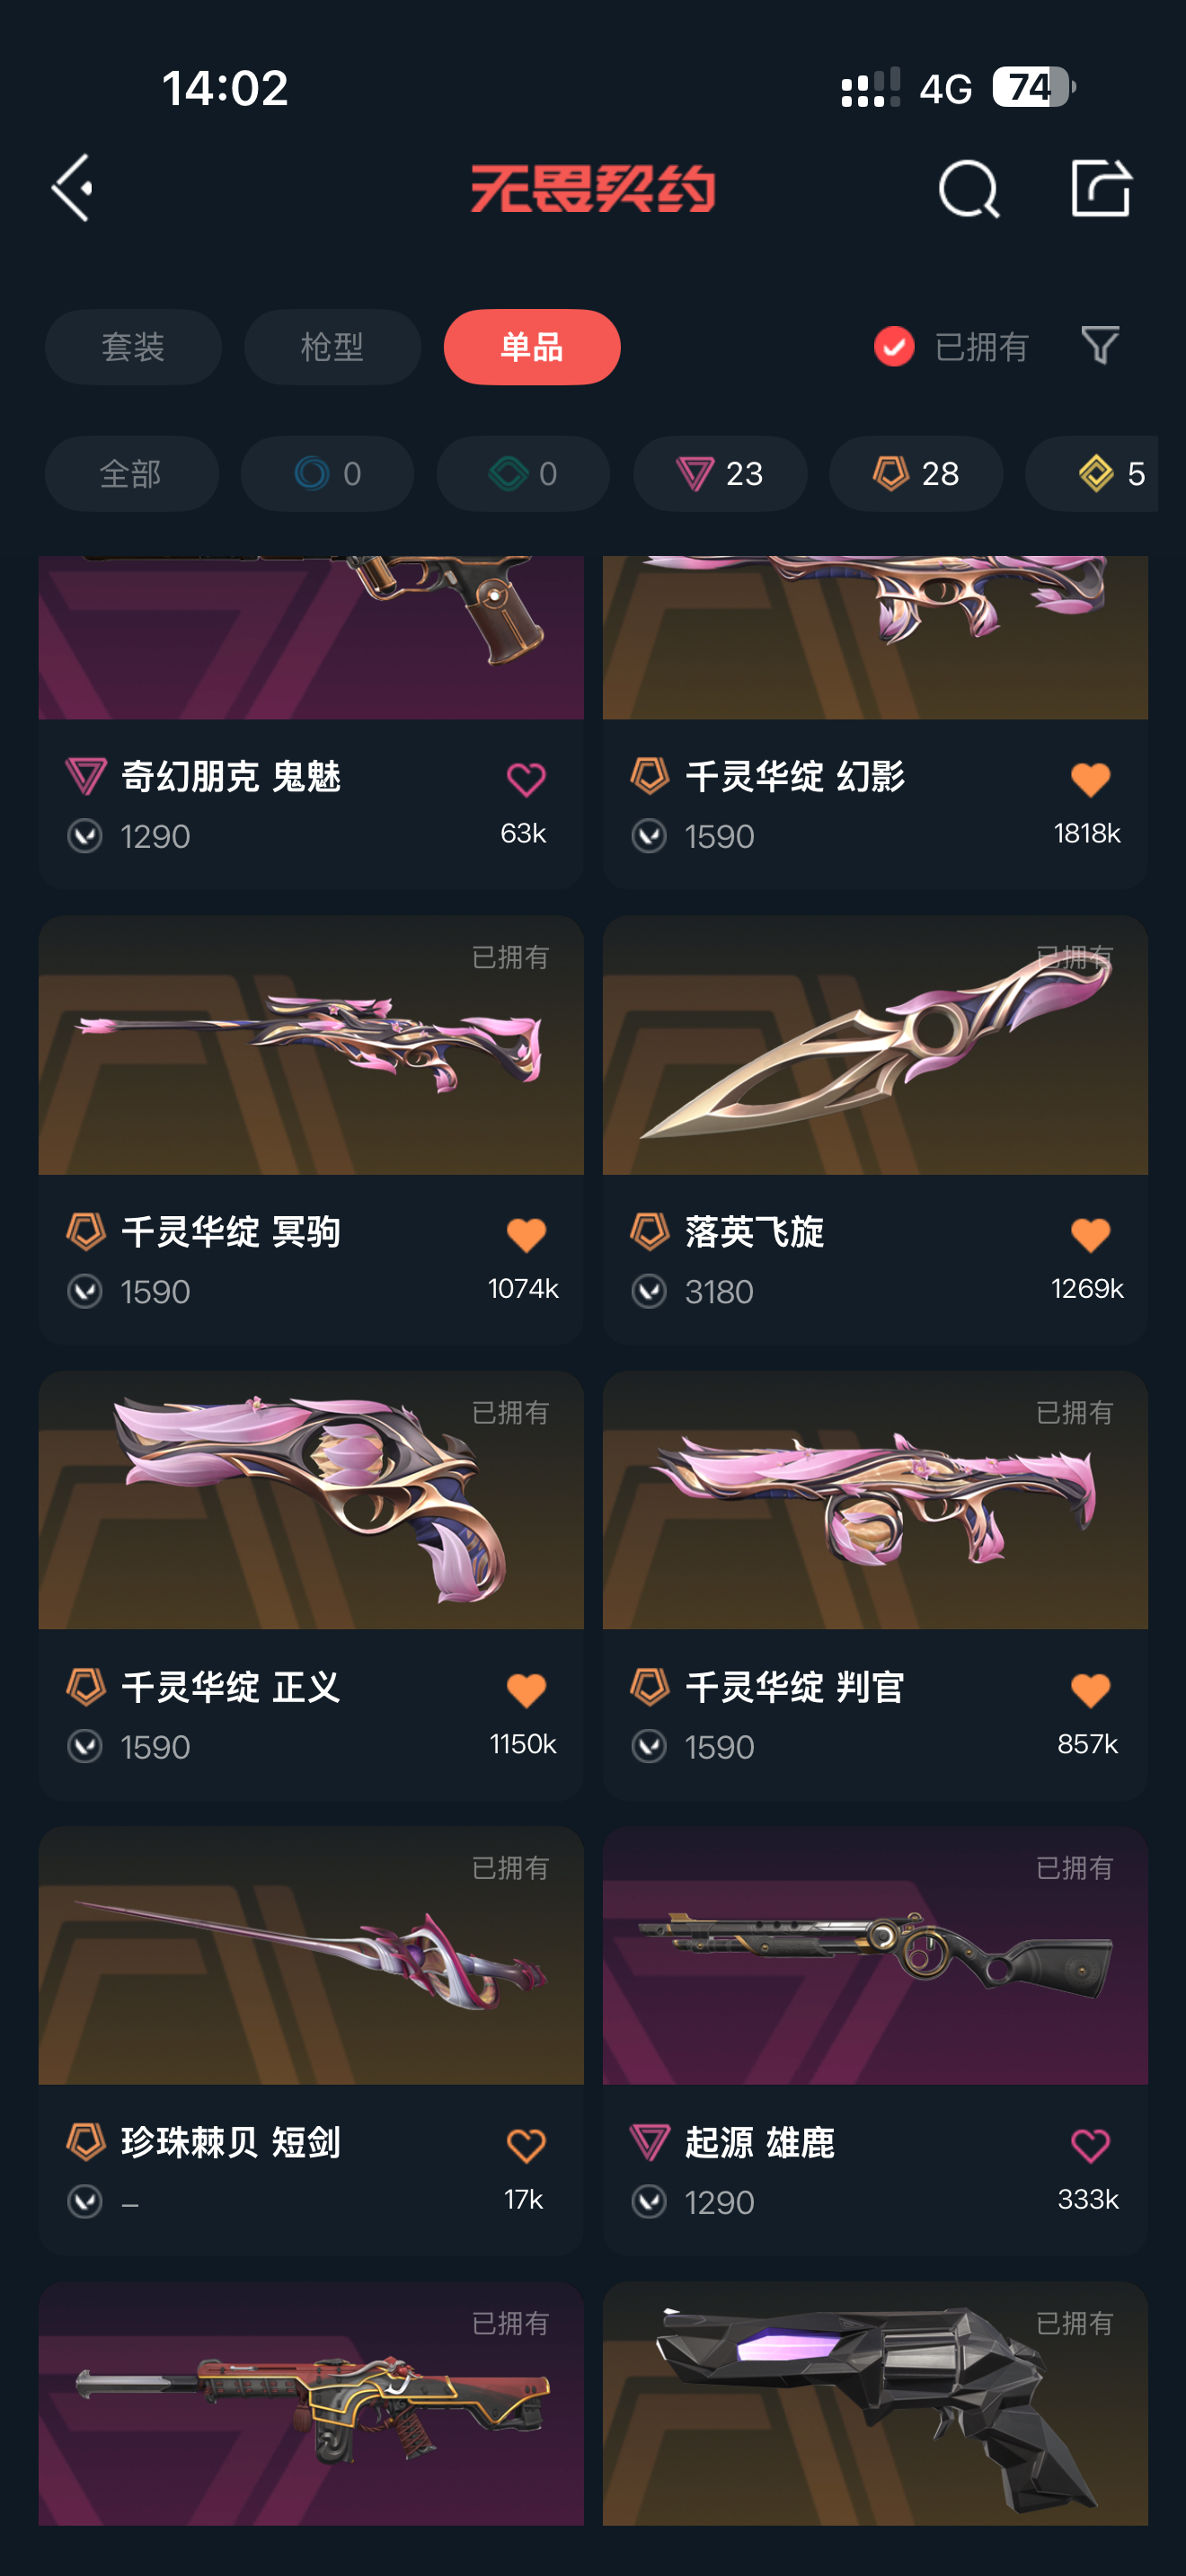Screen dimensions: 1186x2576
Task: Toggle the heart on 珍珠棘贝 短剑
Action: pyautogui.click(x=526, y=2145)
